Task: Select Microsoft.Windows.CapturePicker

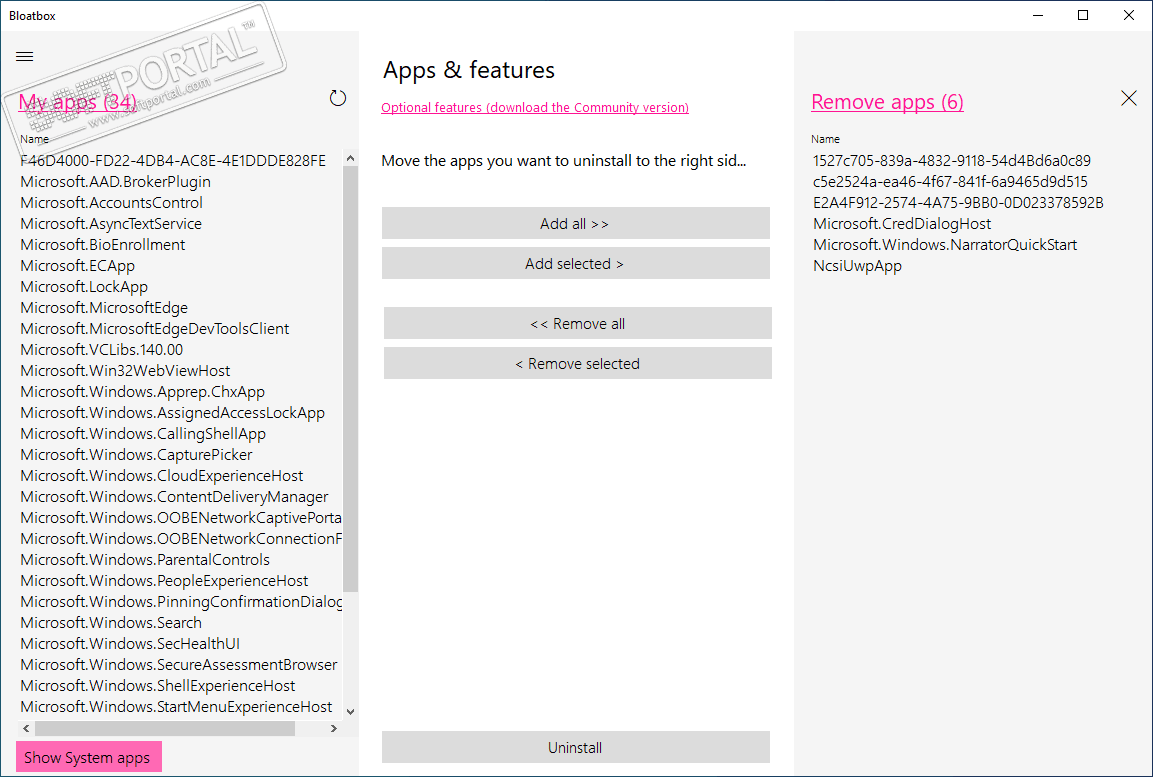Action: [136, 455]
